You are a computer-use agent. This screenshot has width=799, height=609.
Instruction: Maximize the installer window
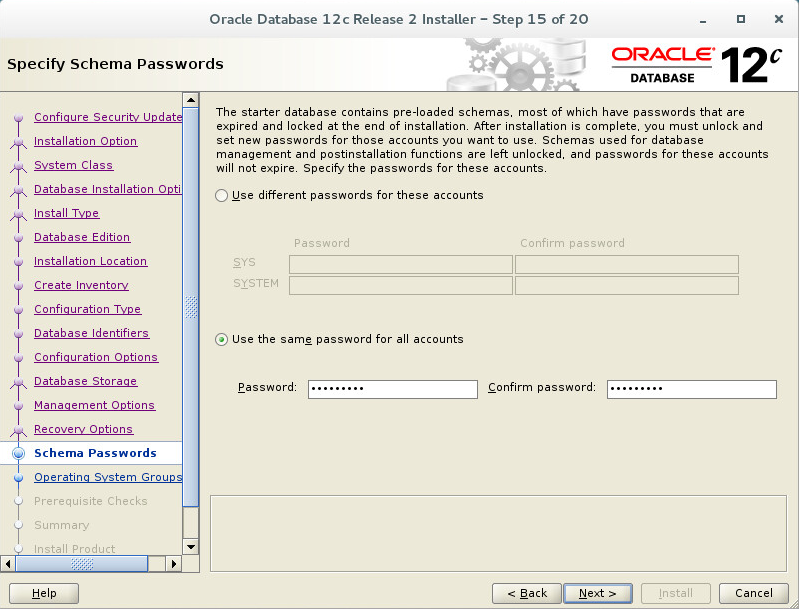click(x=741, y=19)
